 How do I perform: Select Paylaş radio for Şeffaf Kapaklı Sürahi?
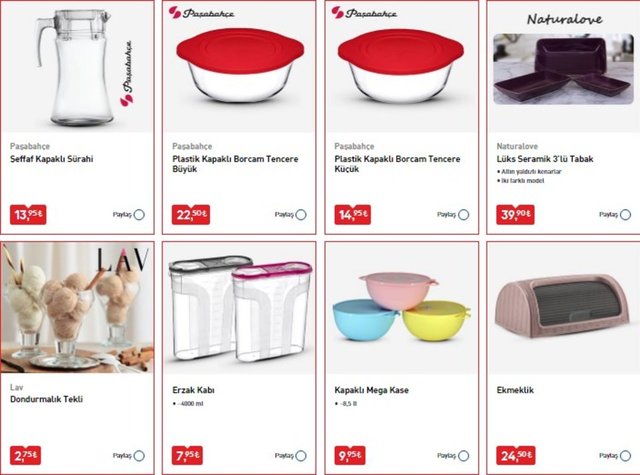(139, 215)
